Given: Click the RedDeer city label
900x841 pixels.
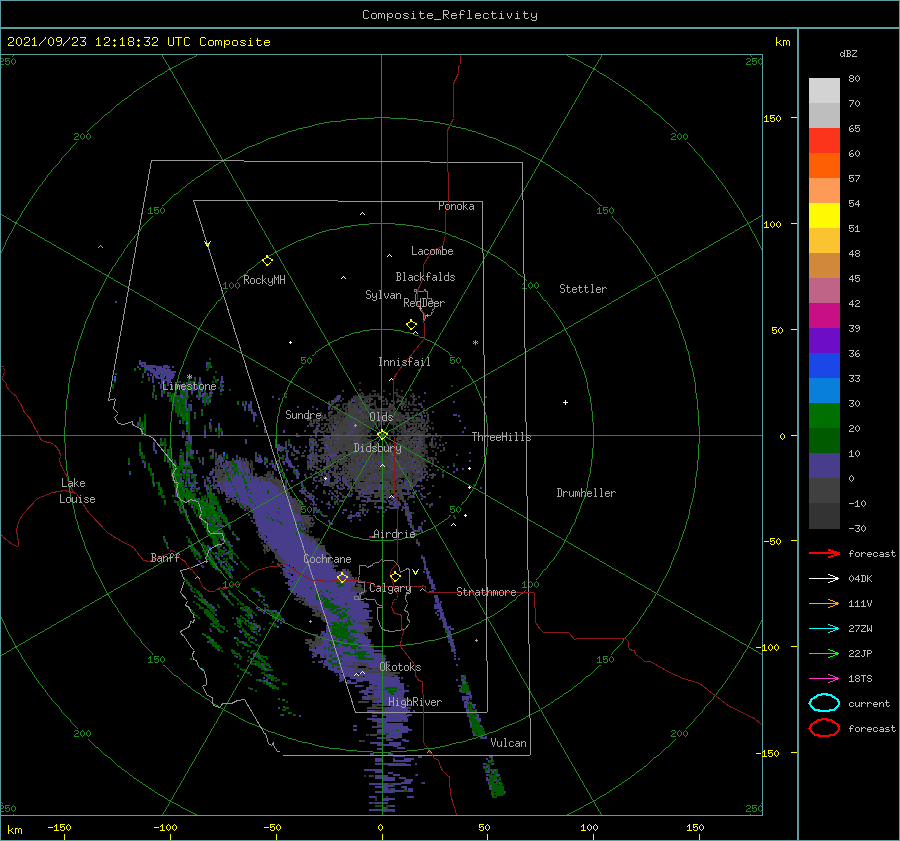Looking at the screenshot, I should click(424, 303).
